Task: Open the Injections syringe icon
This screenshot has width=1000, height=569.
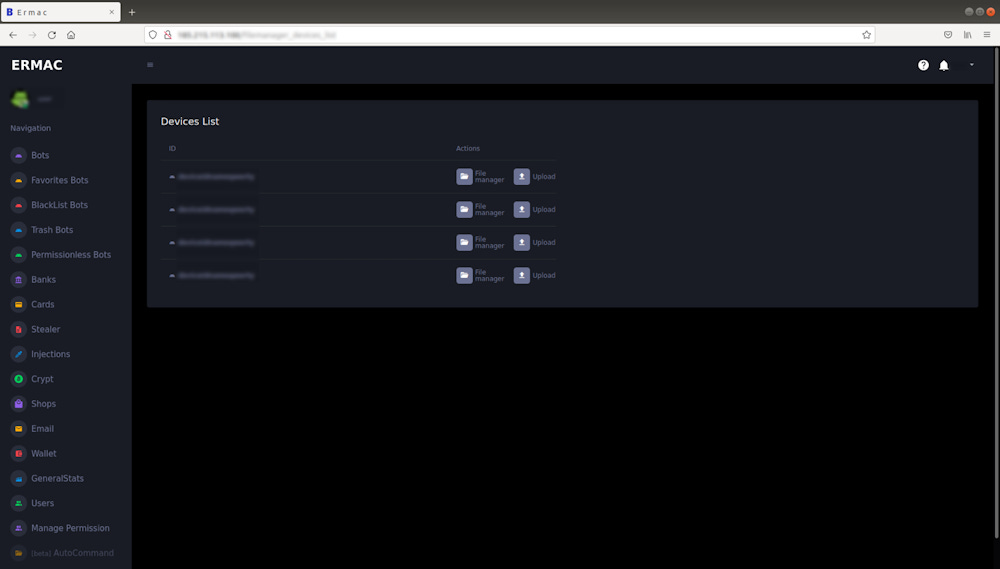Action: coord(18,354)
